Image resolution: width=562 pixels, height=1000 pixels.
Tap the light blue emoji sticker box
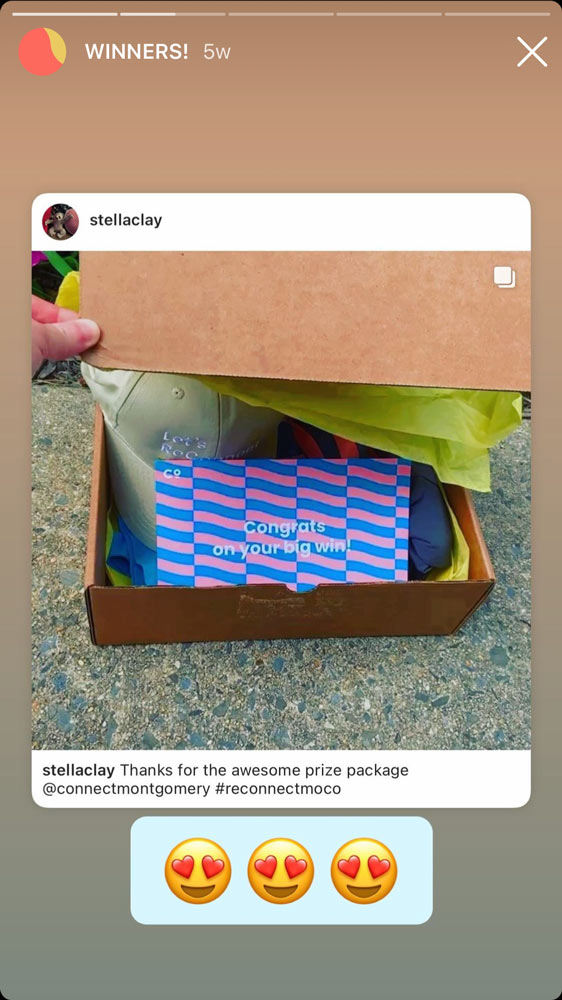pos(281,871)
